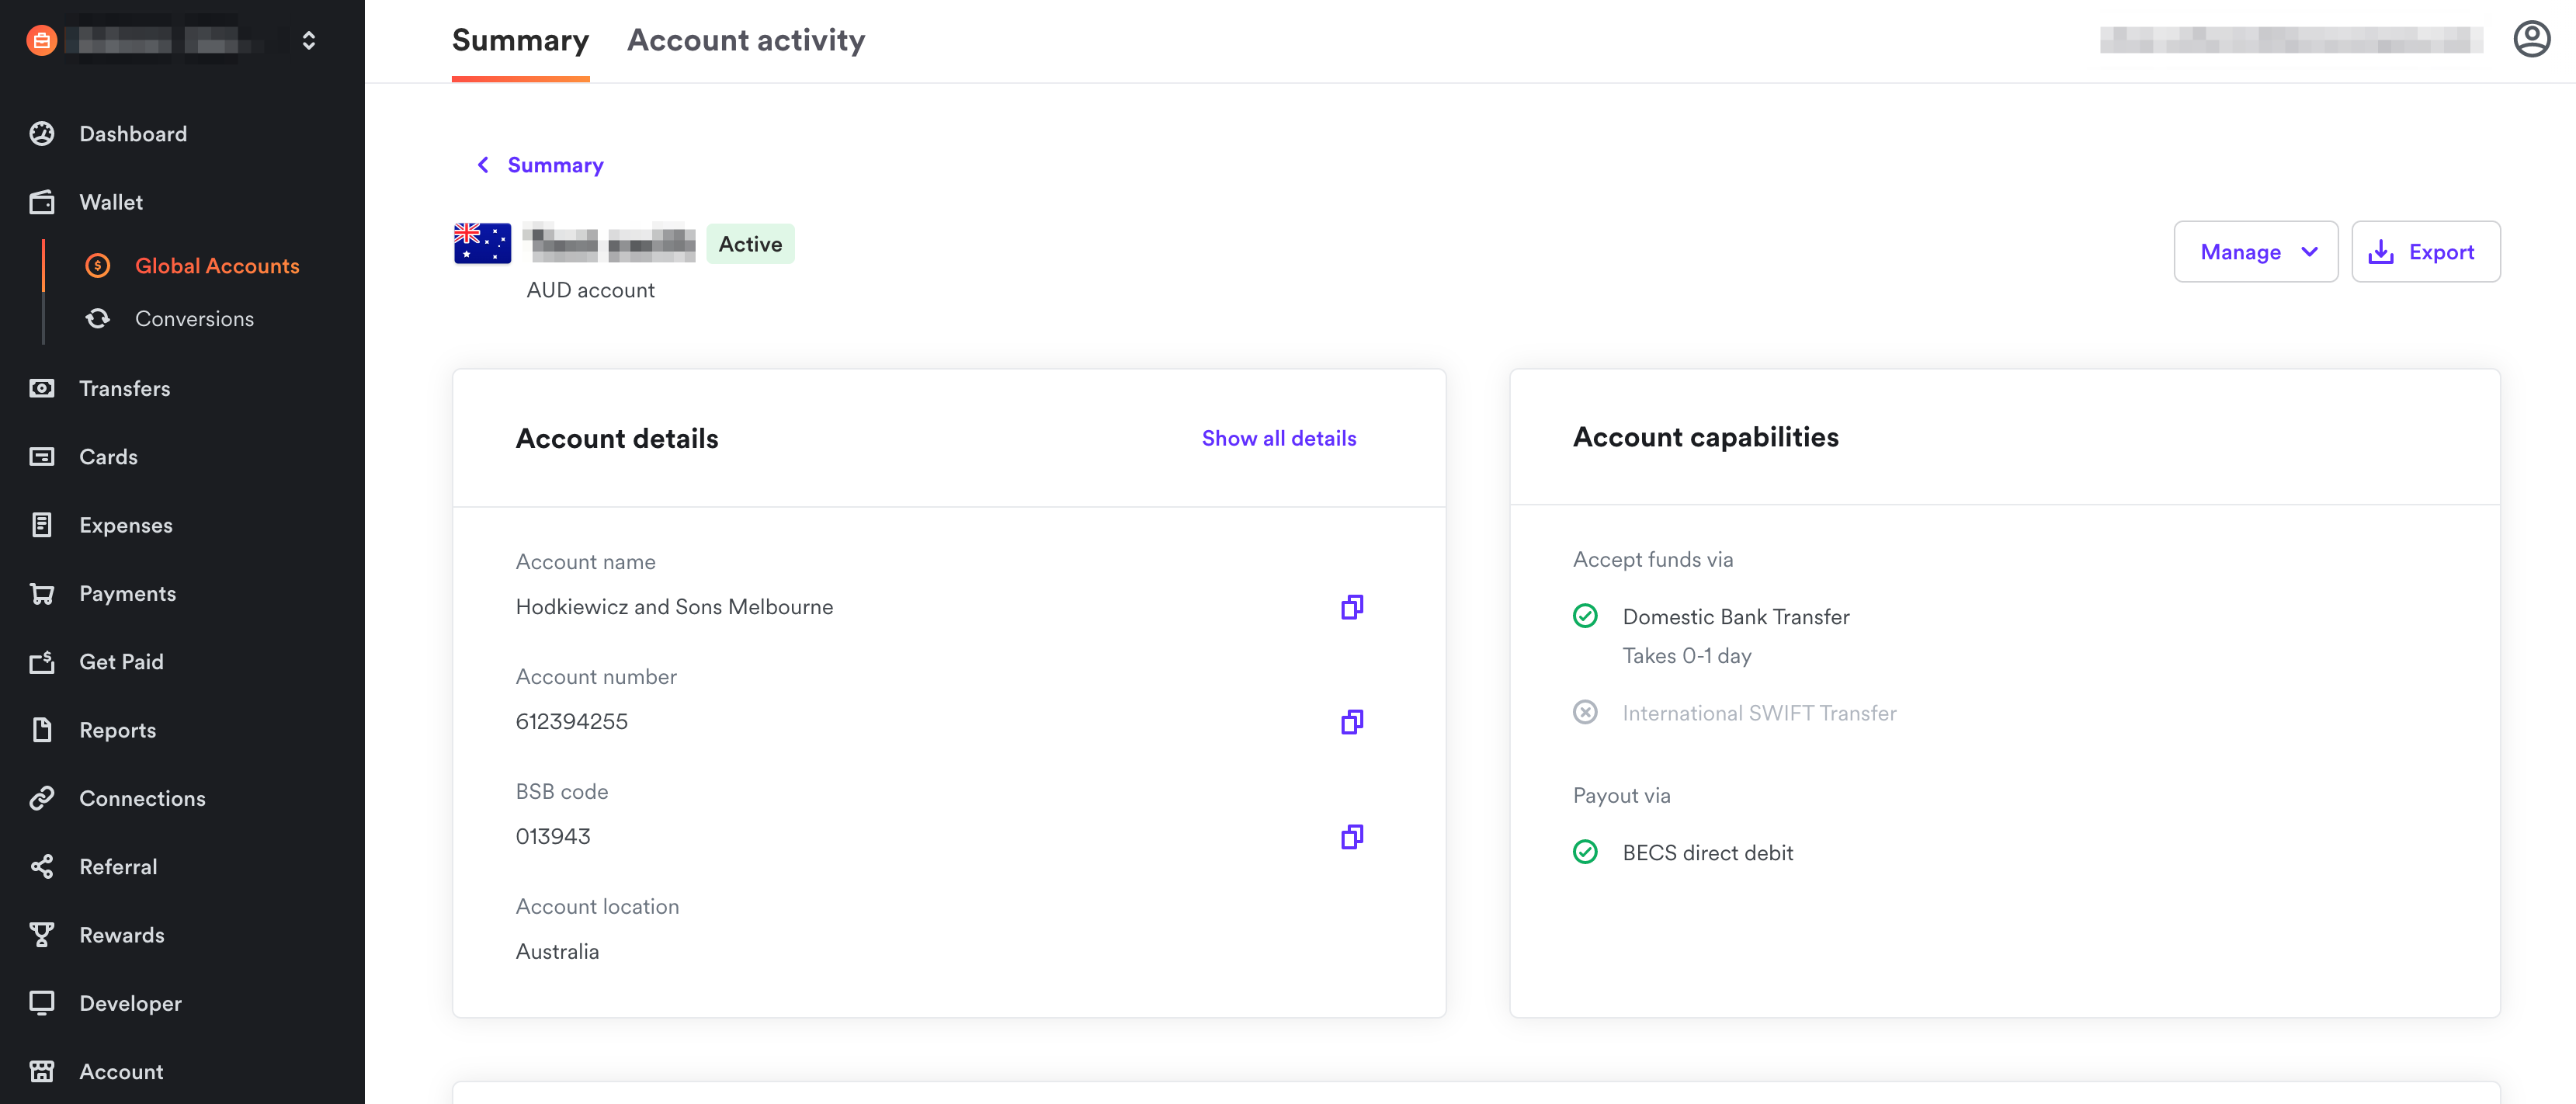Switch to the Account activity tab
This screenshot has width=2576, height=1104.
tap(746, 39)
